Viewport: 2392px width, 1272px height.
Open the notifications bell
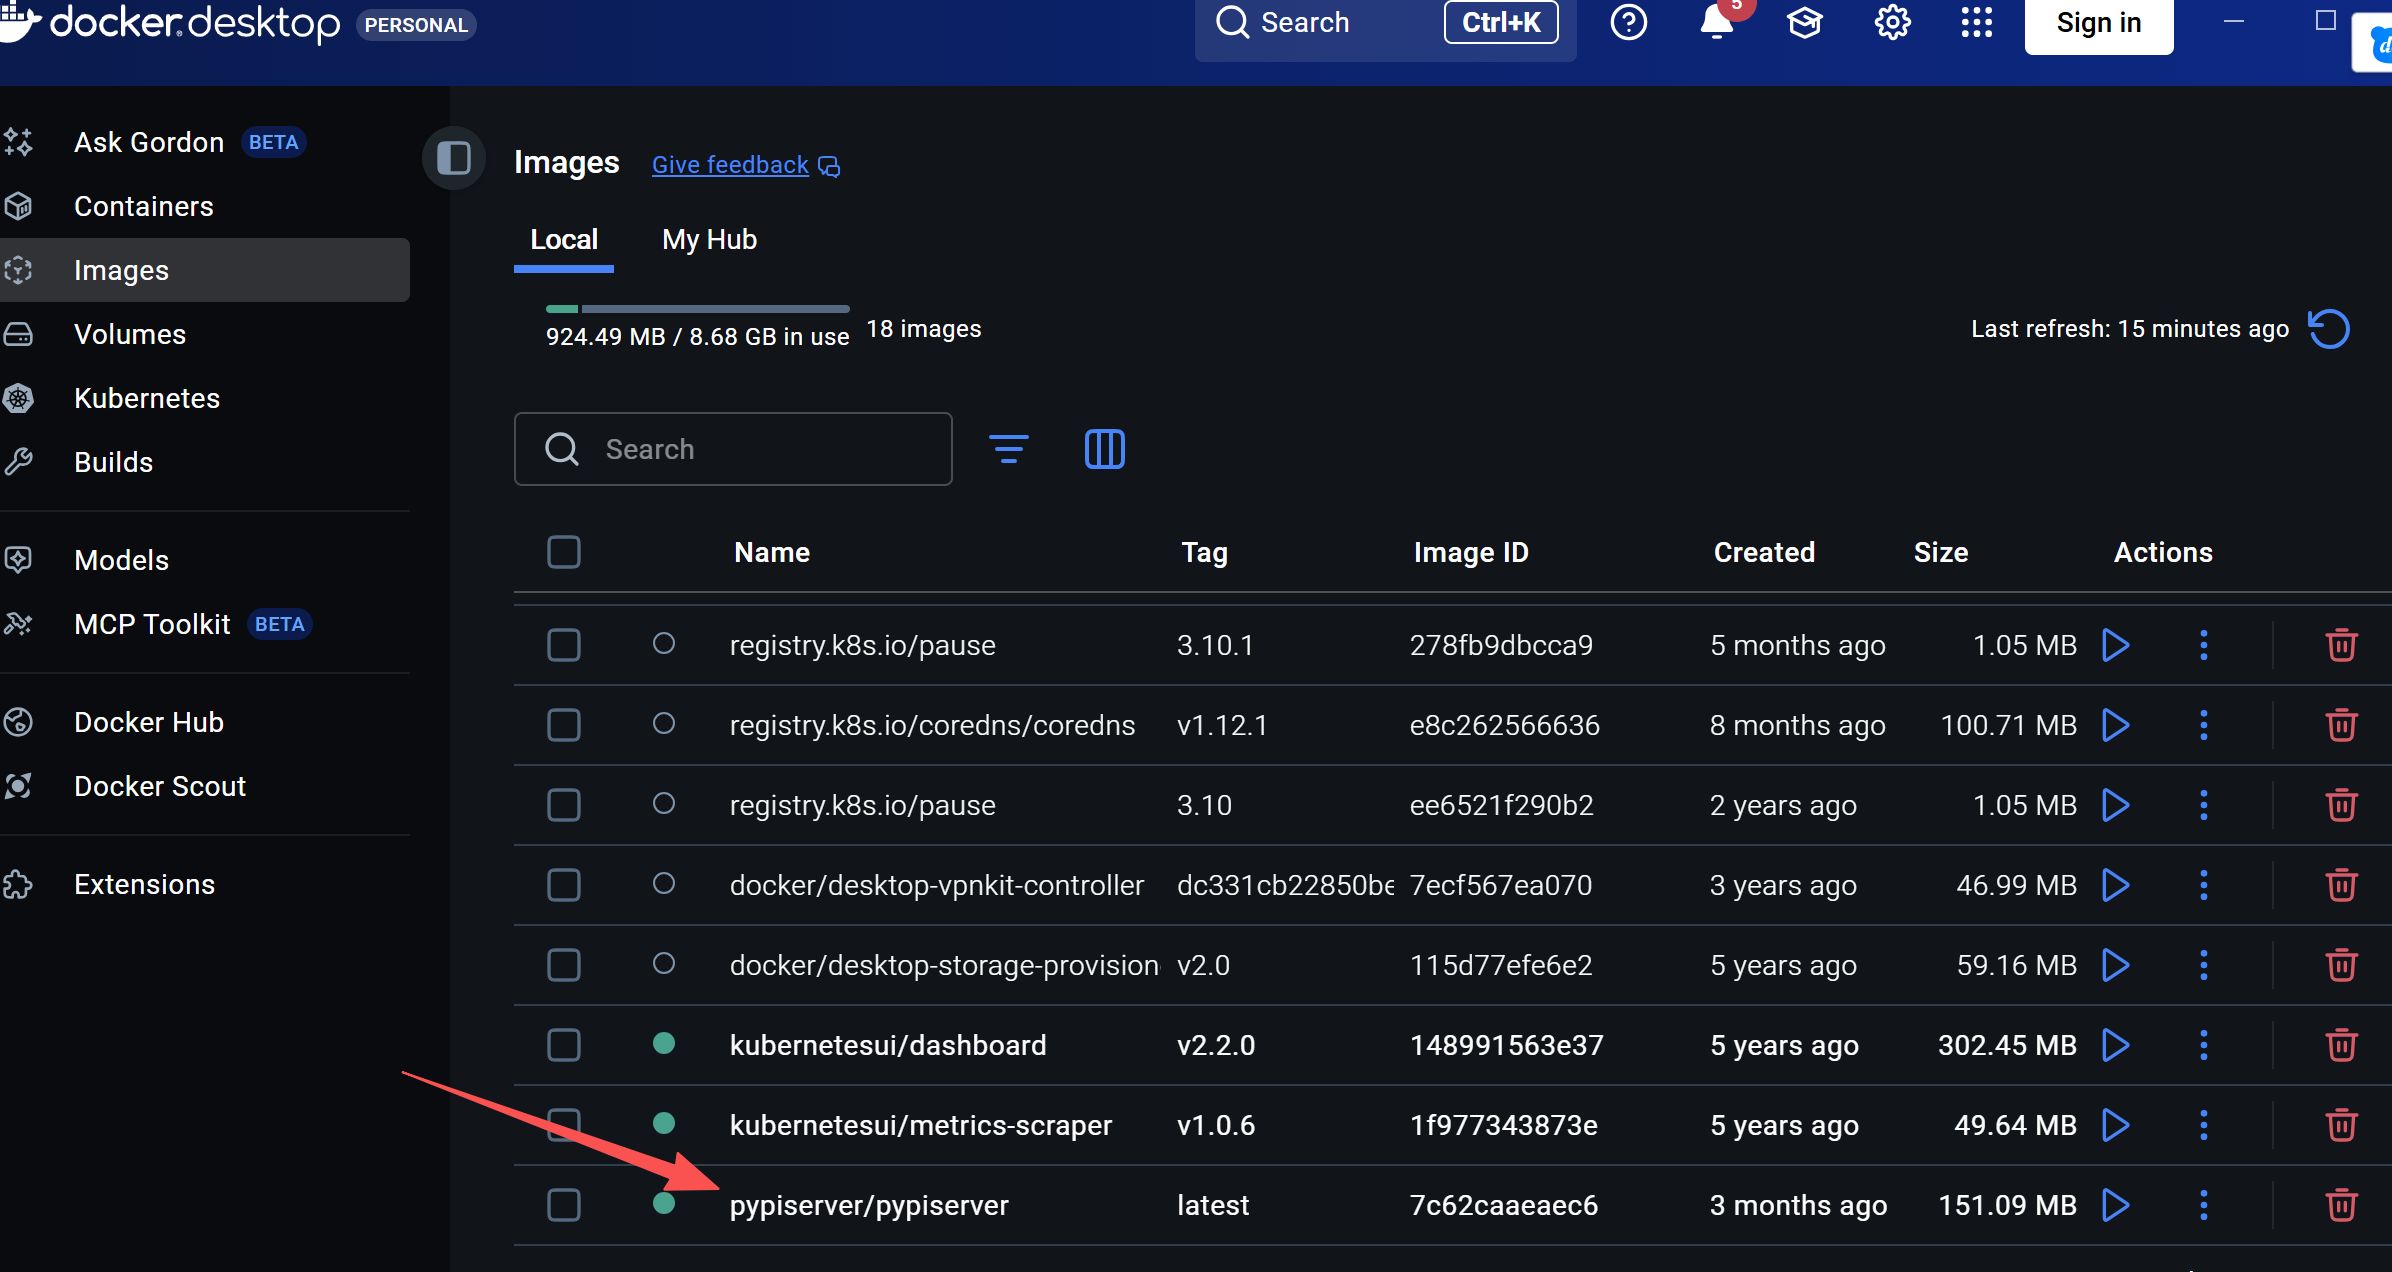pyautogui.click(x=1716, y=22)
